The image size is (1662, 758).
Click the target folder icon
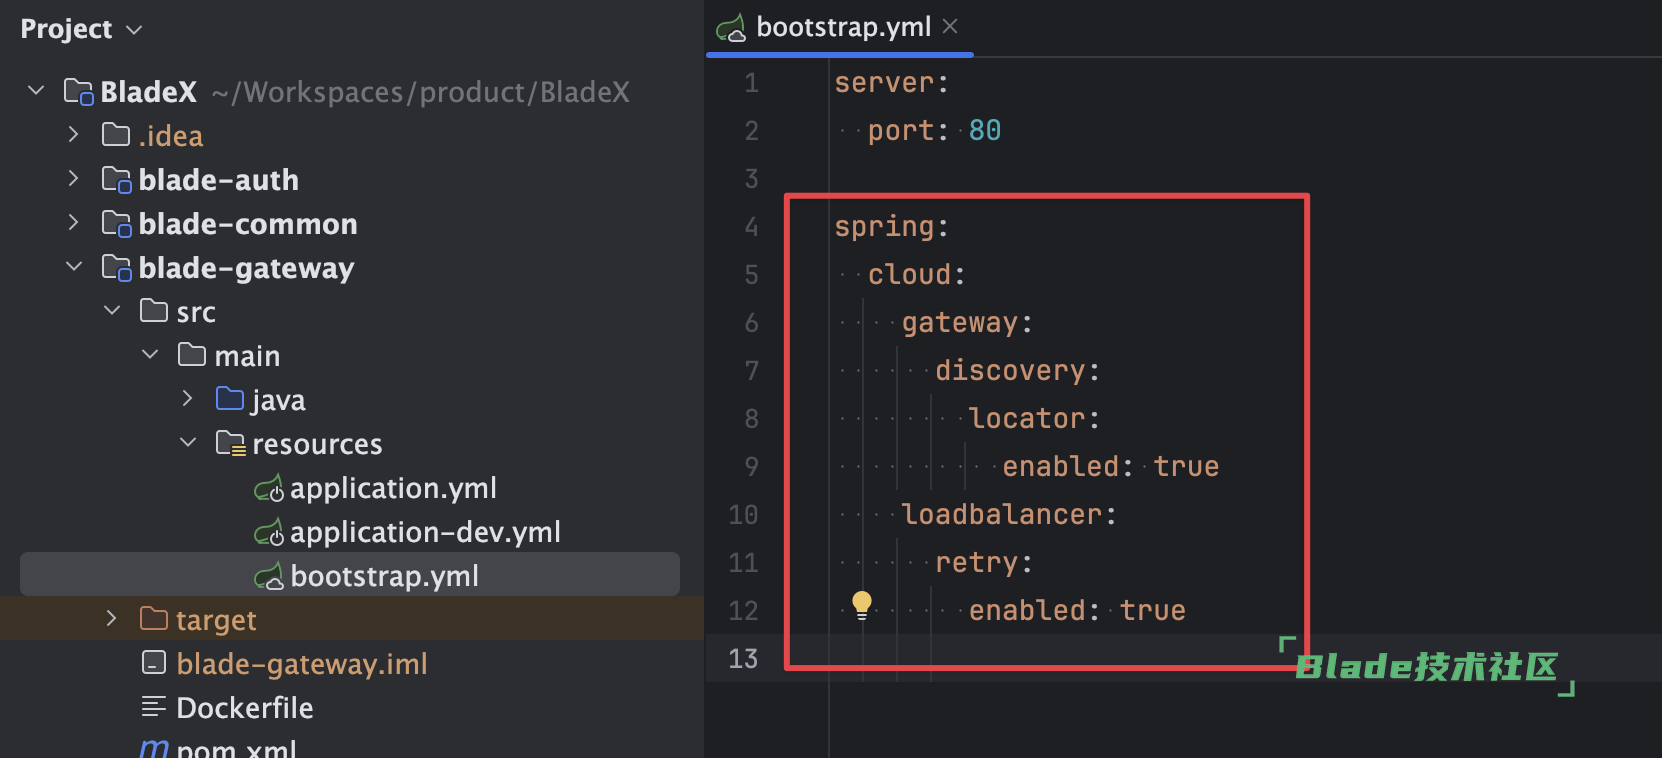coord(154,619)
